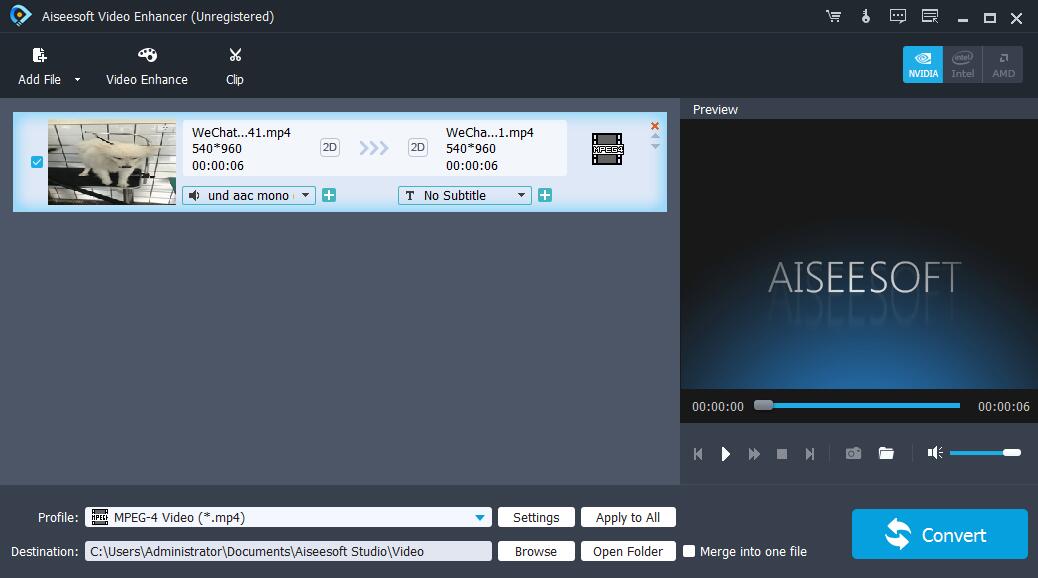Expand the Add File dropdown arrow

click(77, 79)
